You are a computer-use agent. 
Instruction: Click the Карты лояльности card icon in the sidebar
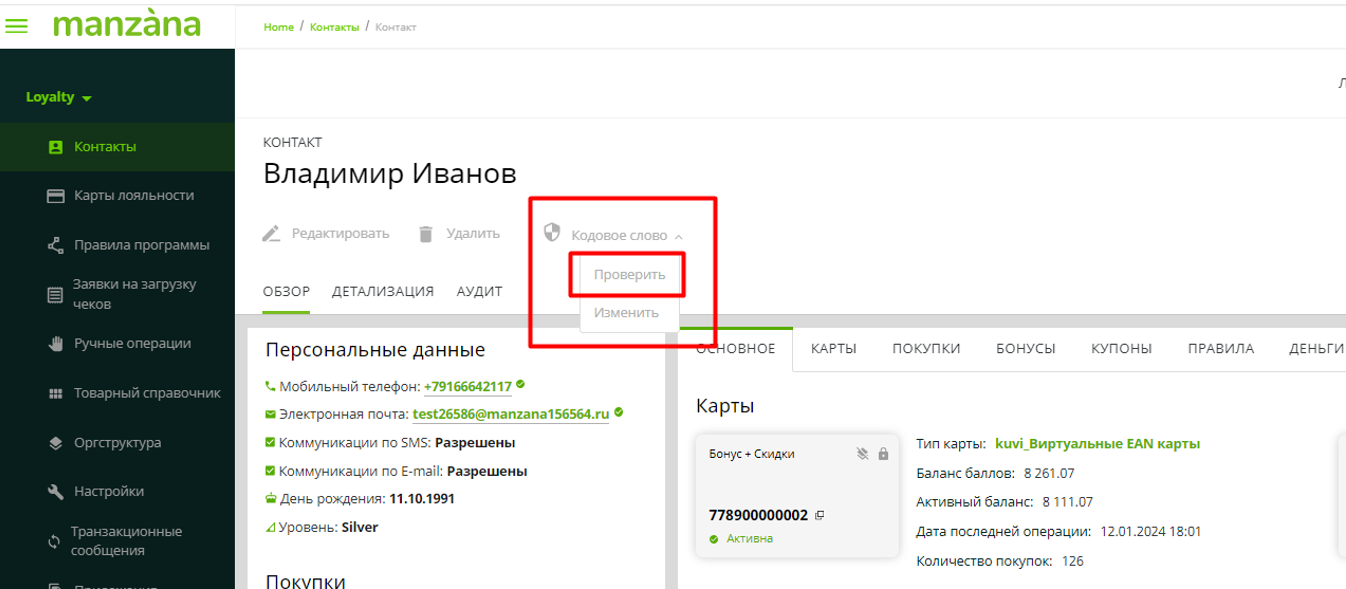pos(56,196)
